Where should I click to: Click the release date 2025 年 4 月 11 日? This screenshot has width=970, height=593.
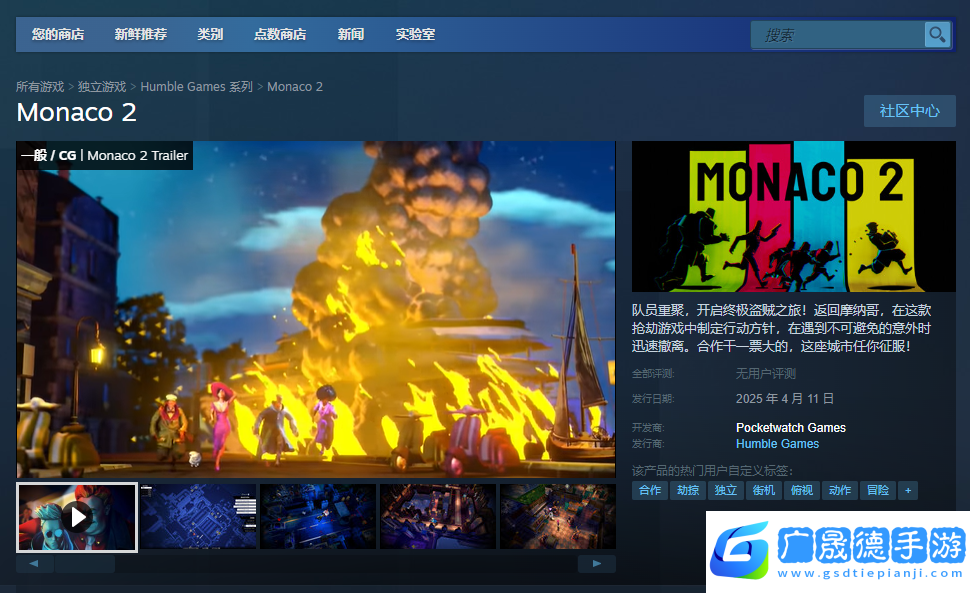(x=784, y=399)
